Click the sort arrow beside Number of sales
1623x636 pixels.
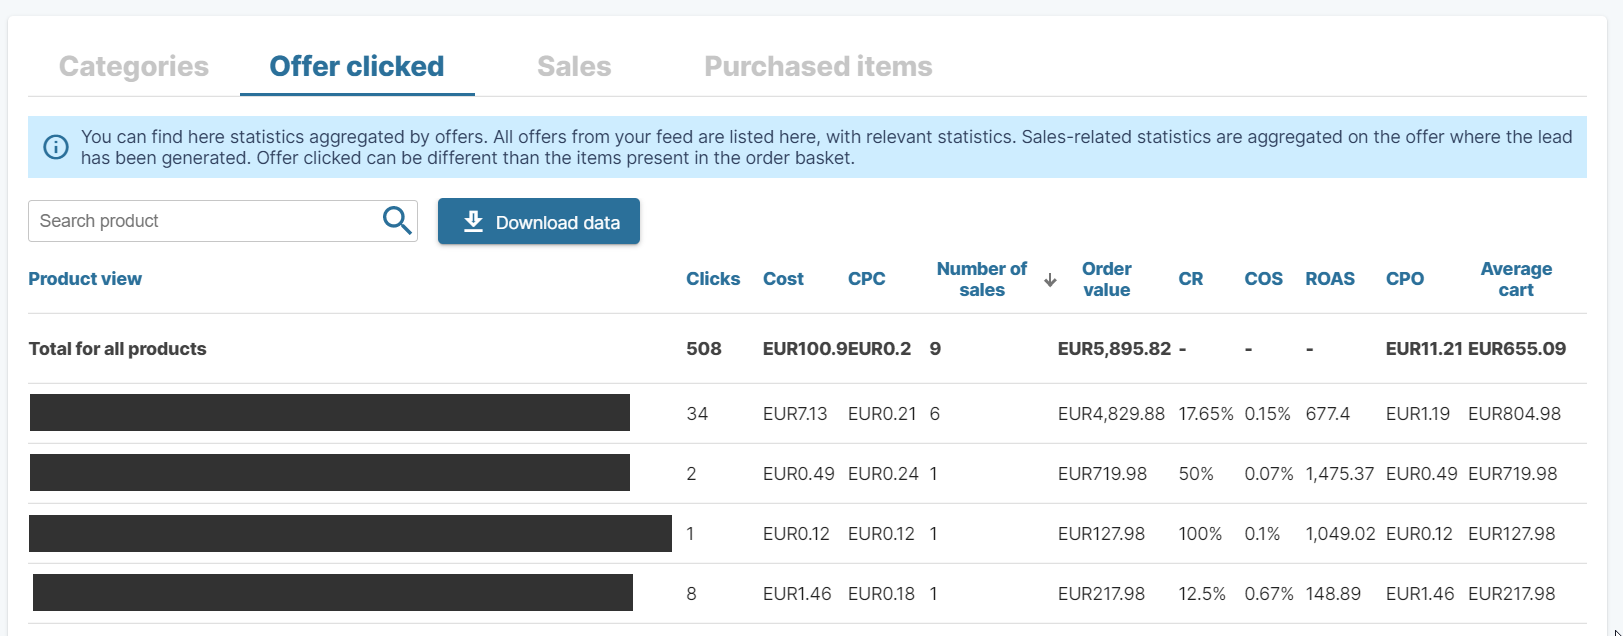point(1050,280)
